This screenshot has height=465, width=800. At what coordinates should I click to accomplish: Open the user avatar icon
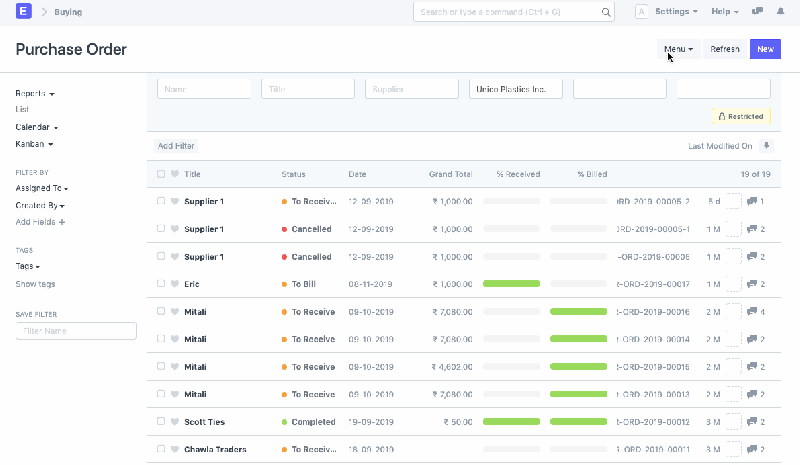pyautogui.click(x=641, y=12)
